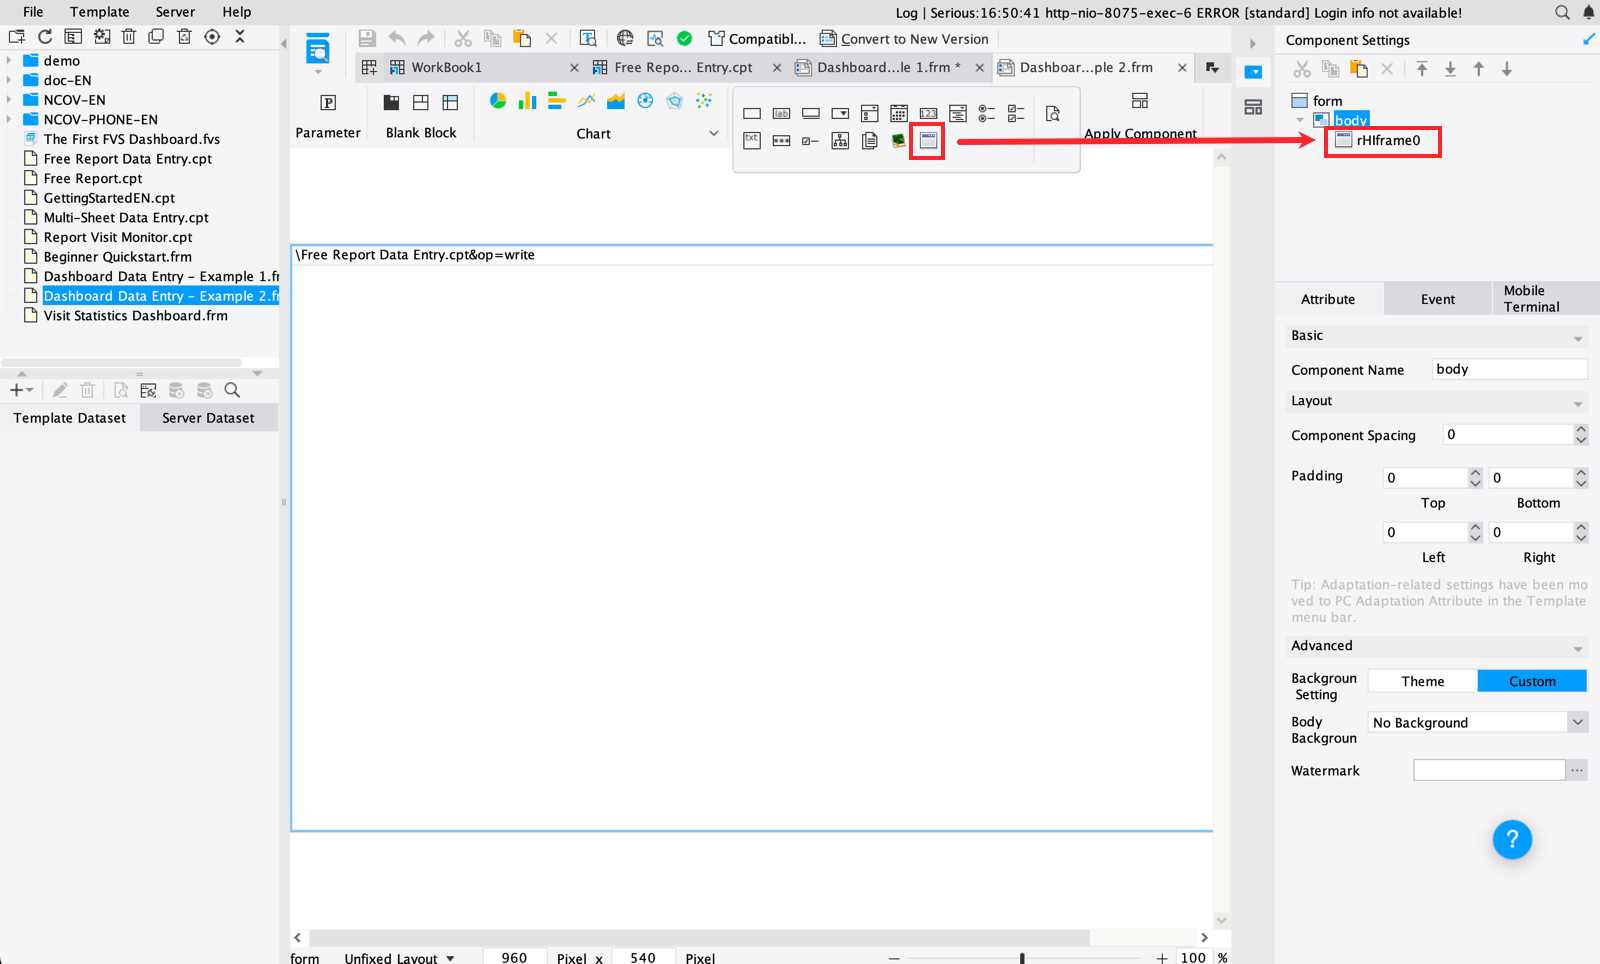The image size is (1600, 964).
Task: Insert a column chart
Action: pos(527,101)
